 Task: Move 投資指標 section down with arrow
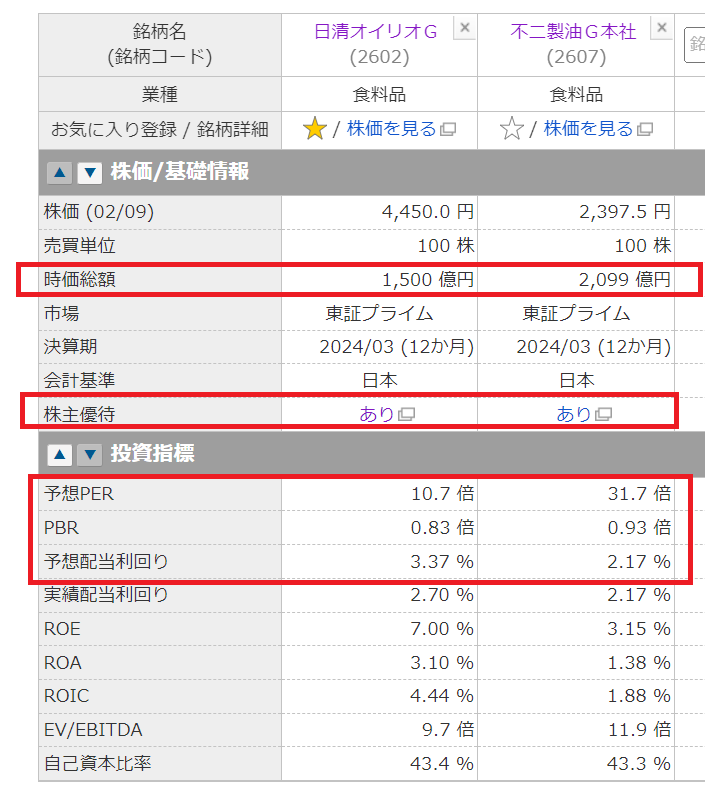click(x=90, y=455)
